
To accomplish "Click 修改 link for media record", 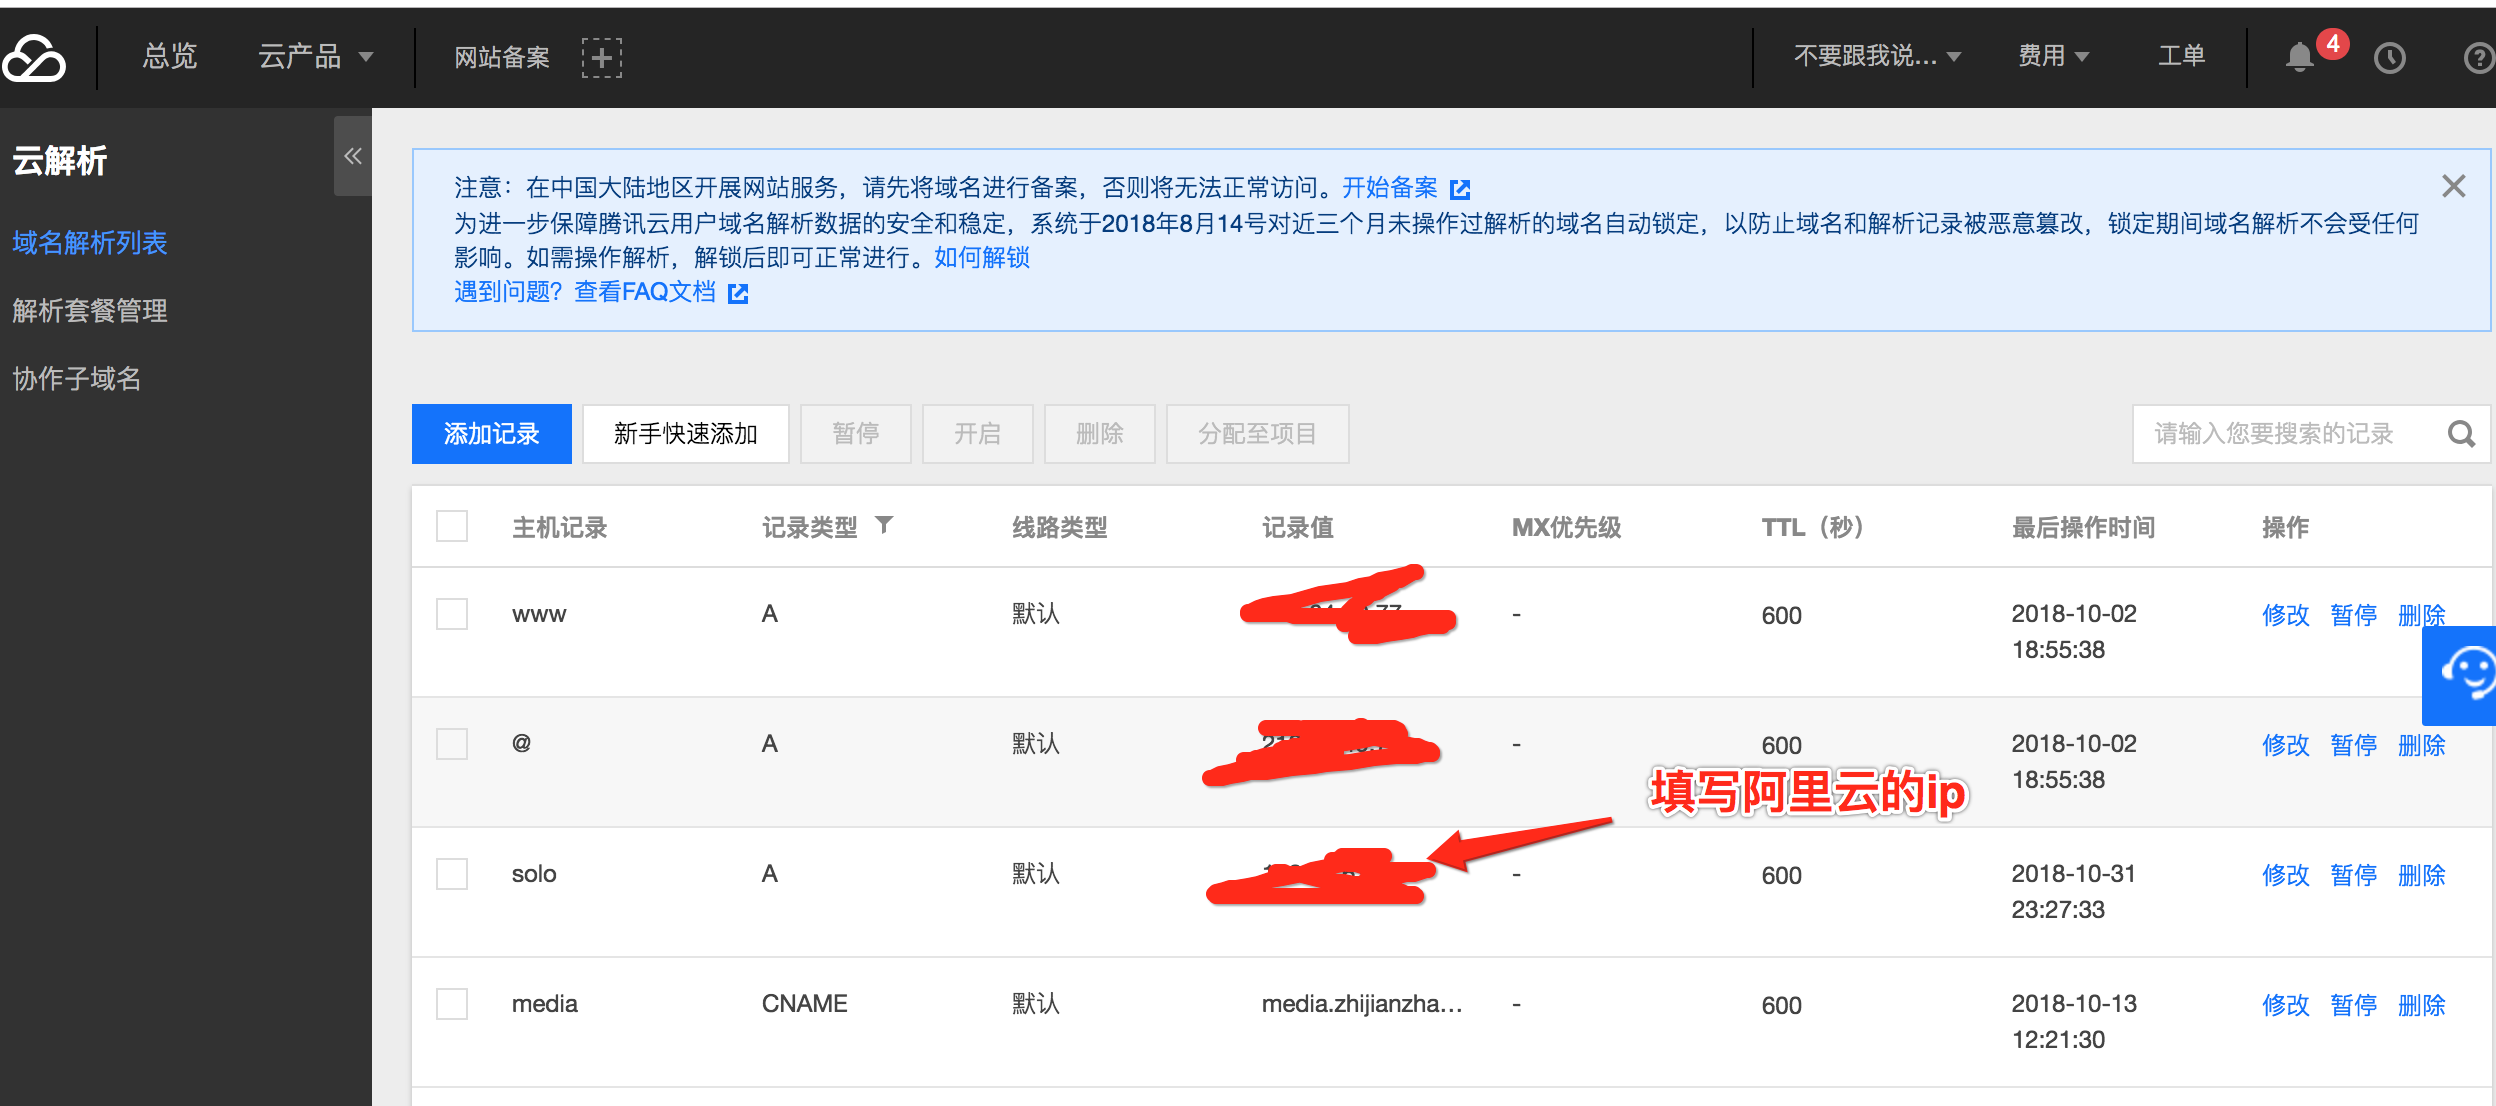I will tap(2285, 1005).
